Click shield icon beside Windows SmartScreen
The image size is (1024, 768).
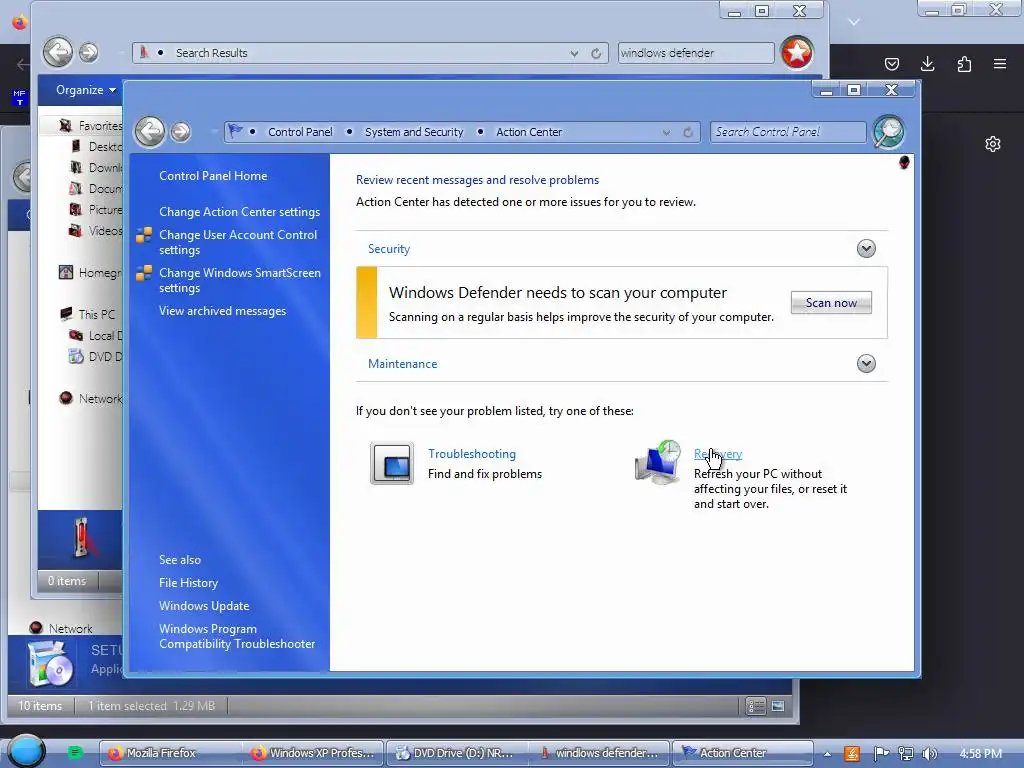tap(144, 273)
